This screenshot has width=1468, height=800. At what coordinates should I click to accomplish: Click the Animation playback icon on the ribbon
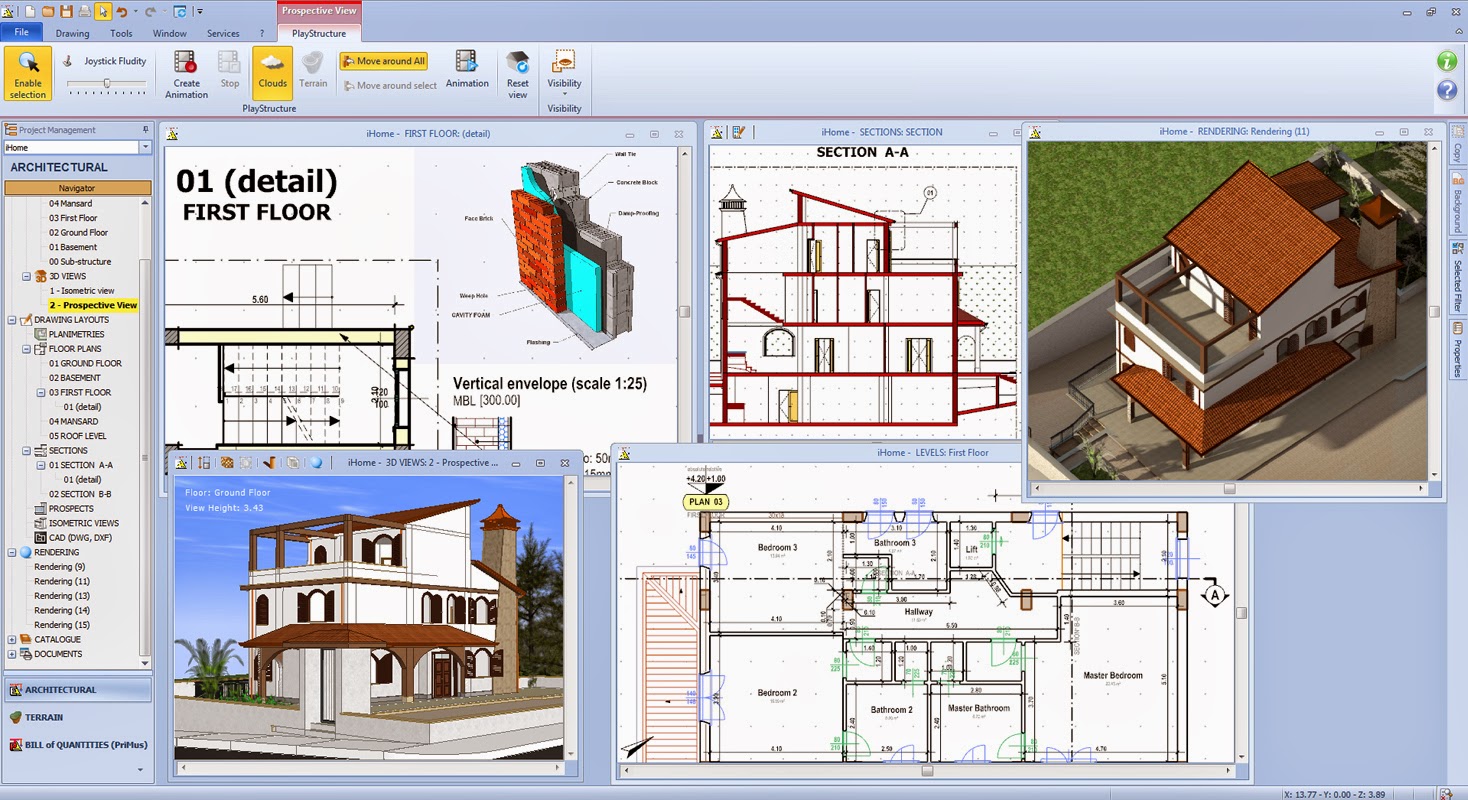click(467, 70)
